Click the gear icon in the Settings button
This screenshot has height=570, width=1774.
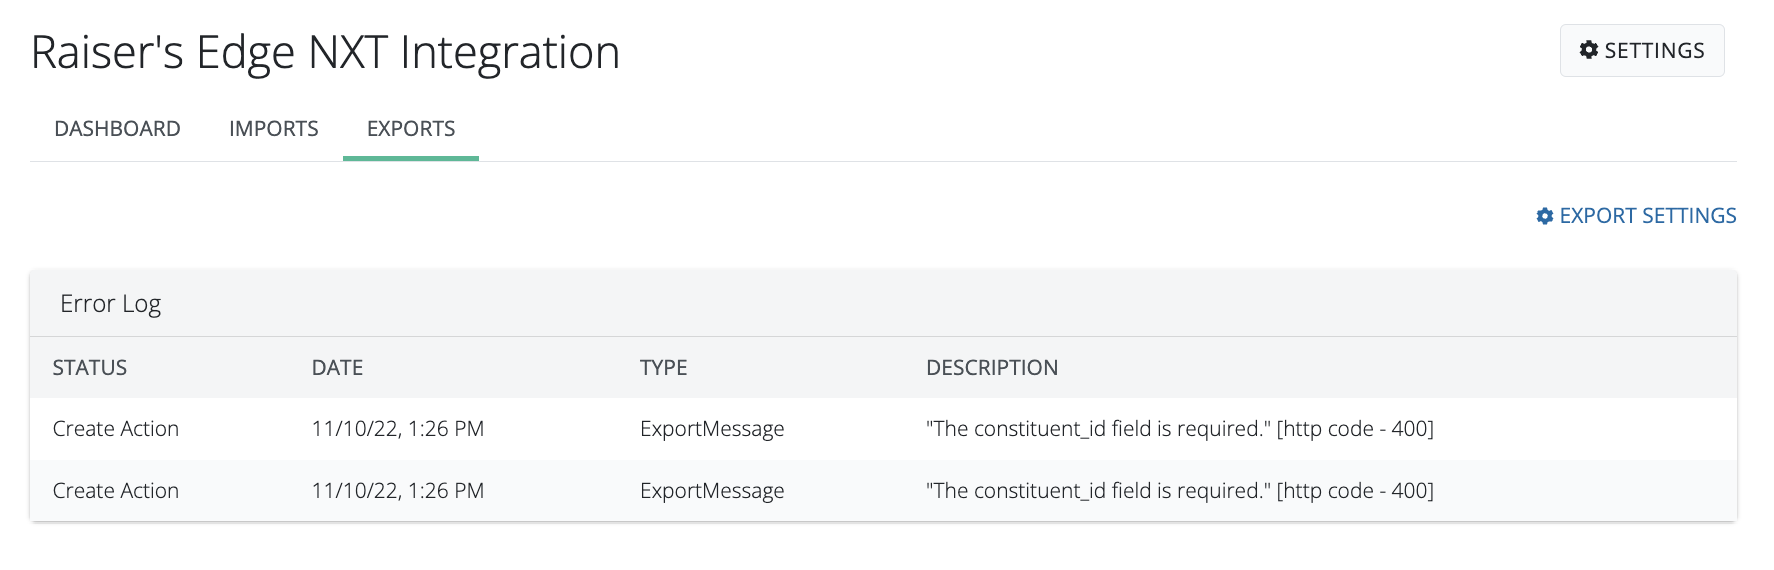tap(1588, 50)
